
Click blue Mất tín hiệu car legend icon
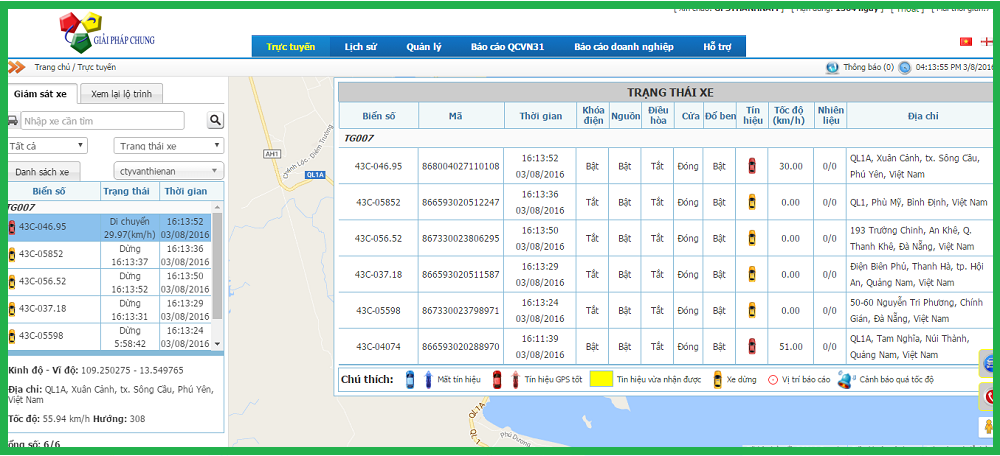(410, 379)
